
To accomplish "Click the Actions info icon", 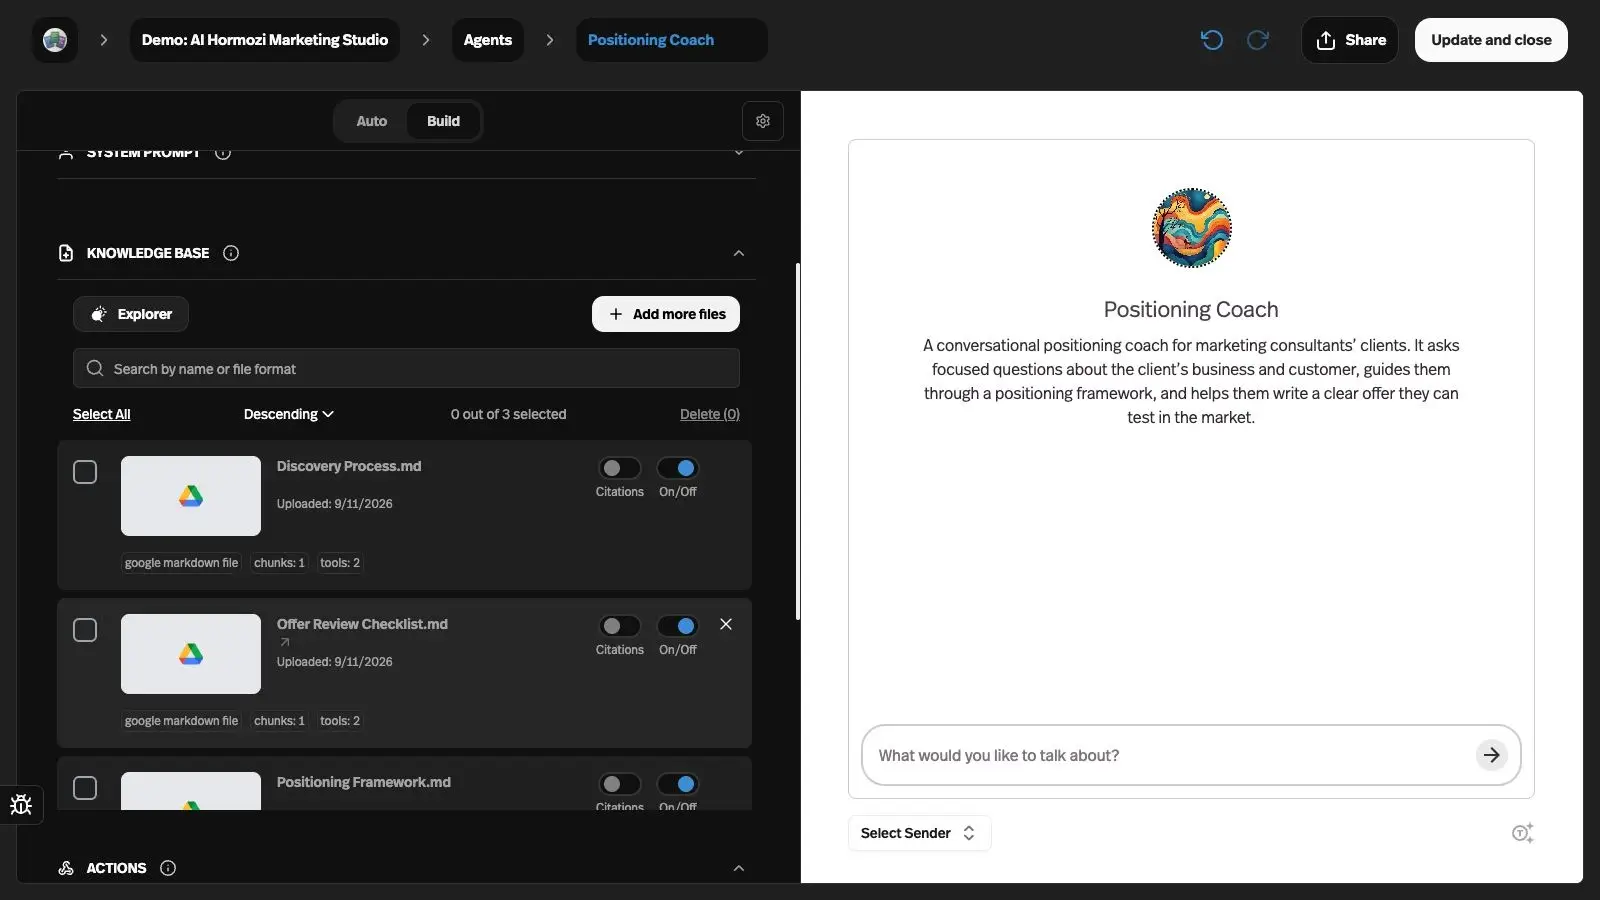I will (168, 868).
